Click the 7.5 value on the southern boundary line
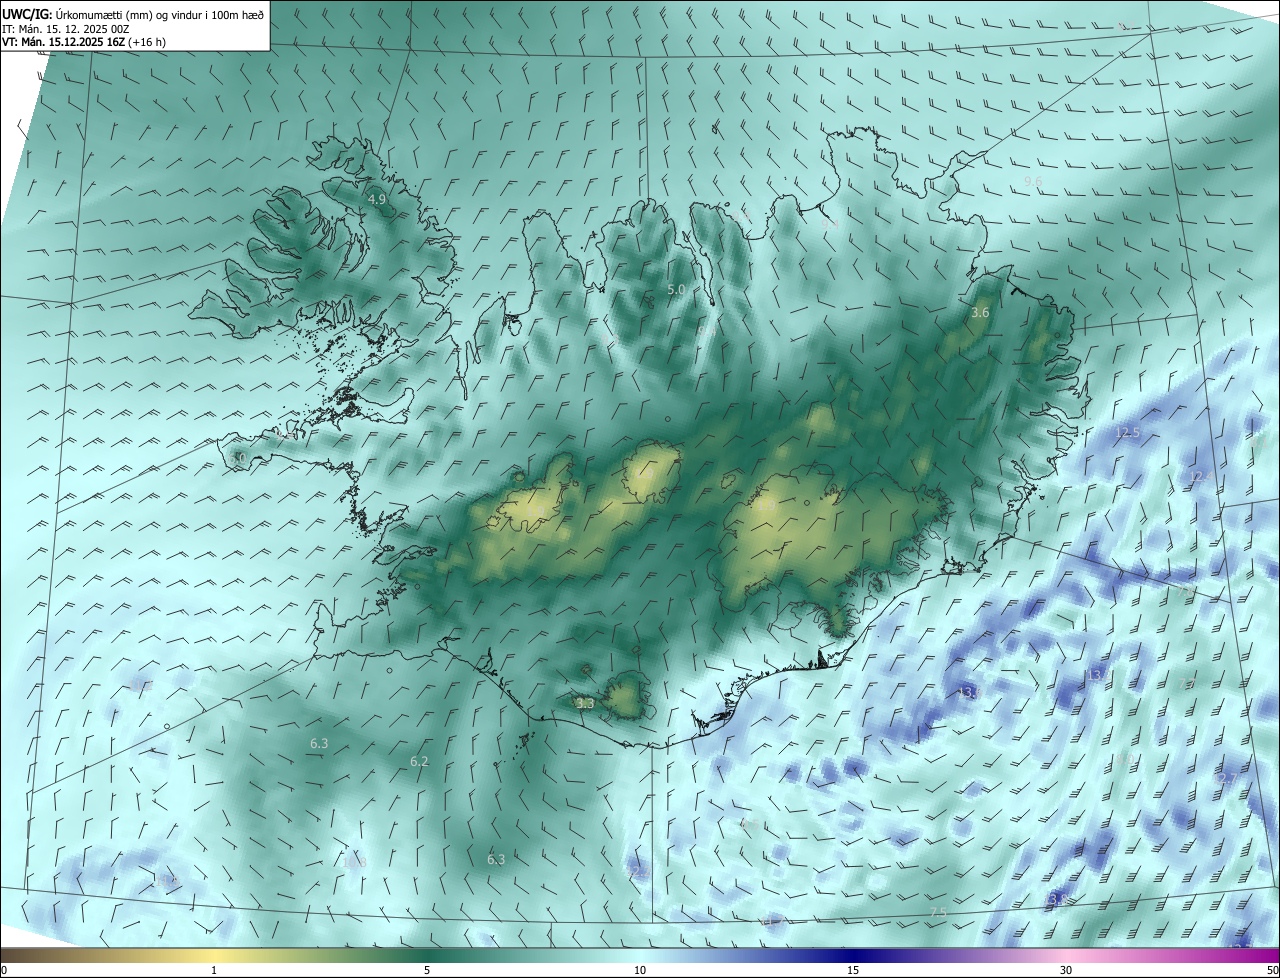 938,913
